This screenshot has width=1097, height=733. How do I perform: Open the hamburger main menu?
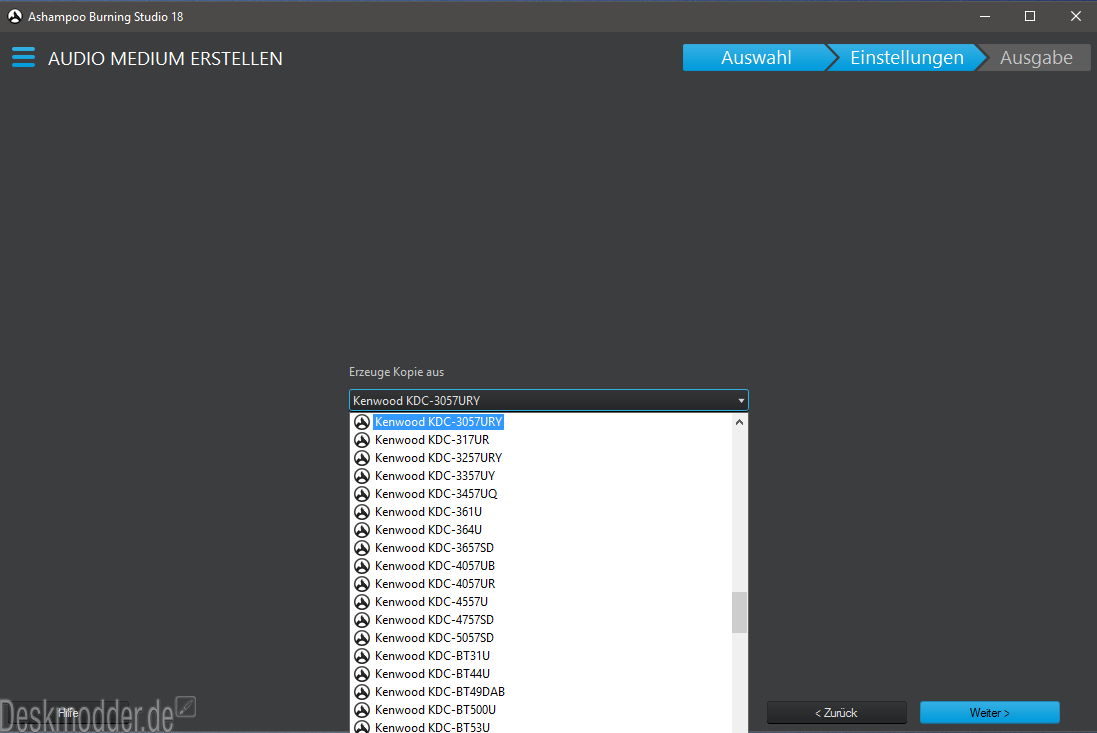23,57
